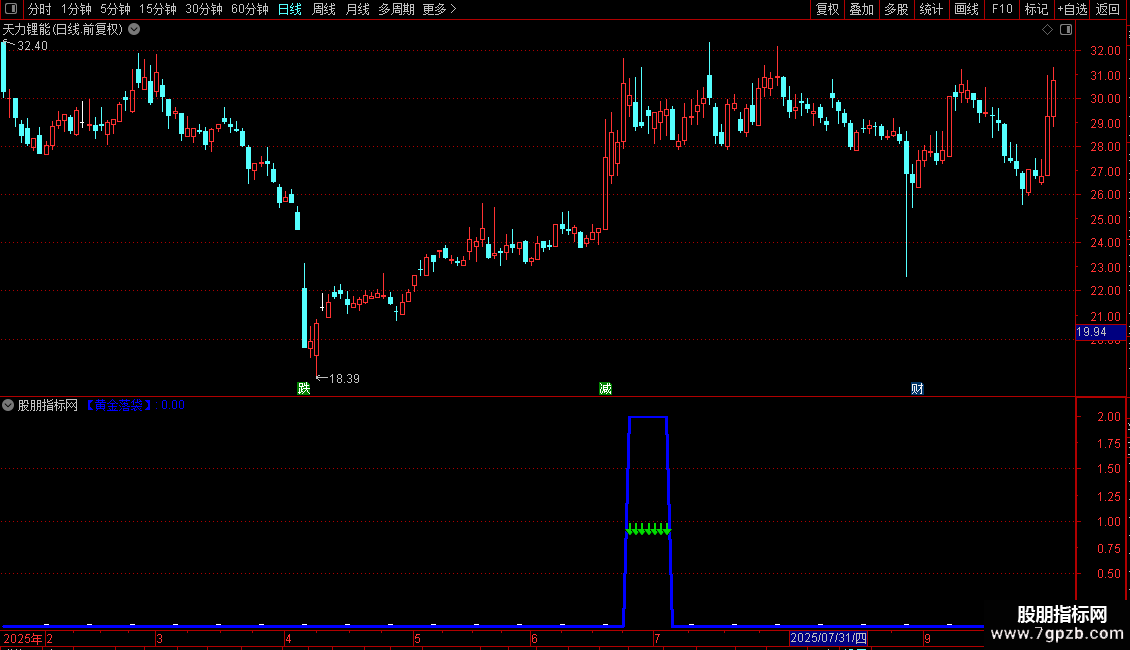Click the 18.39 low price label
This screenshot has width=1130, height=650.
(x=344, y=378)
